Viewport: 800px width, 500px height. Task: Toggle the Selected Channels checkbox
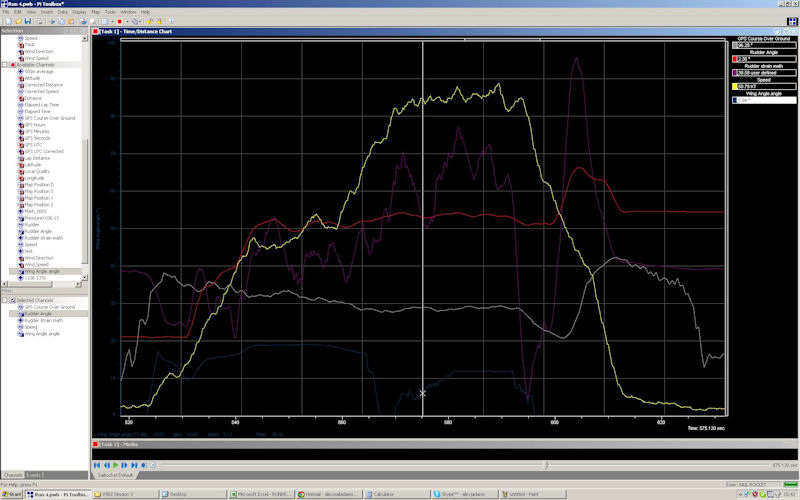pyautogui.click(x=12, y=300)
